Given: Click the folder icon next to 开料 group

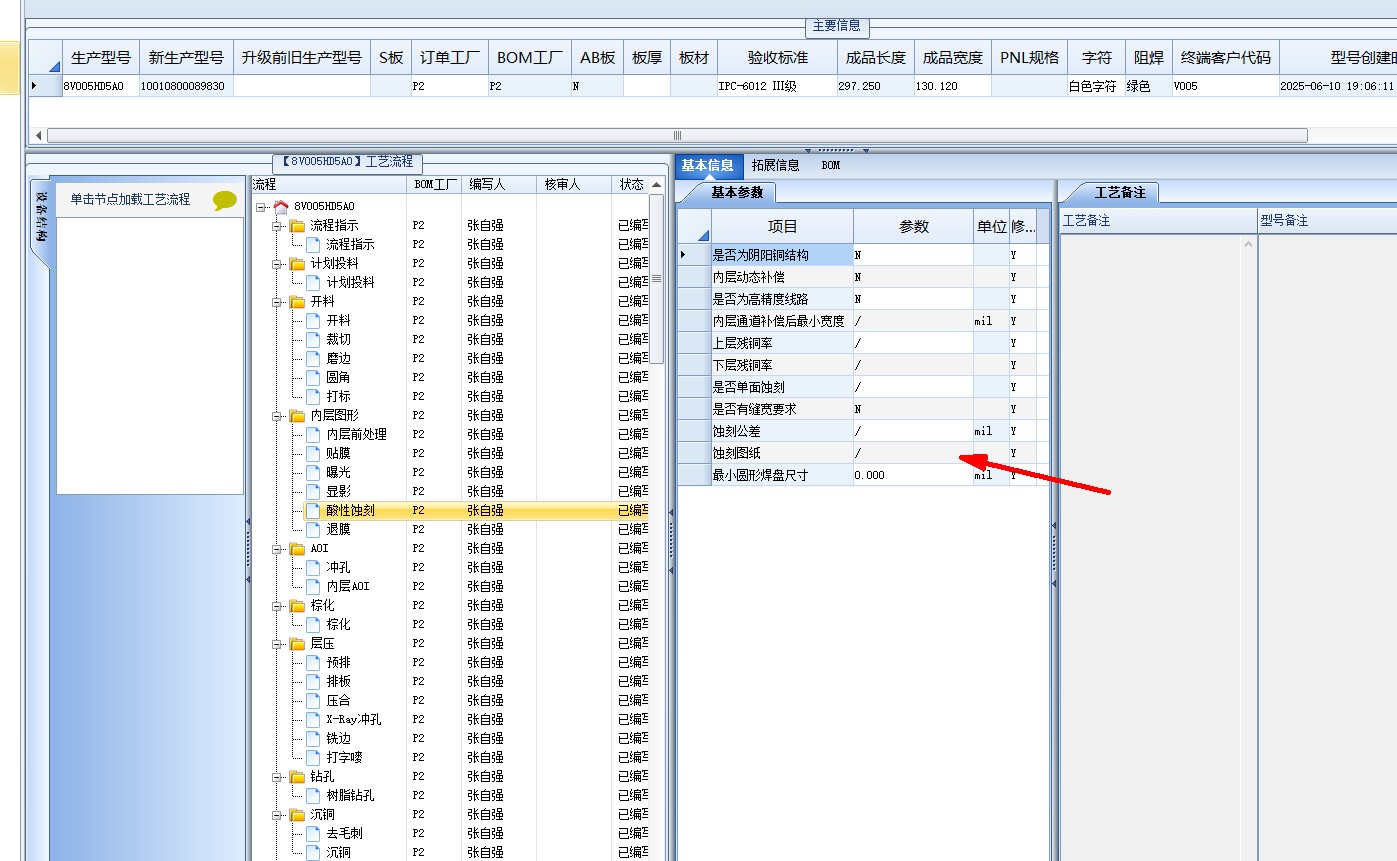Looking at the screenshot, I should click(x=297, y=301).
